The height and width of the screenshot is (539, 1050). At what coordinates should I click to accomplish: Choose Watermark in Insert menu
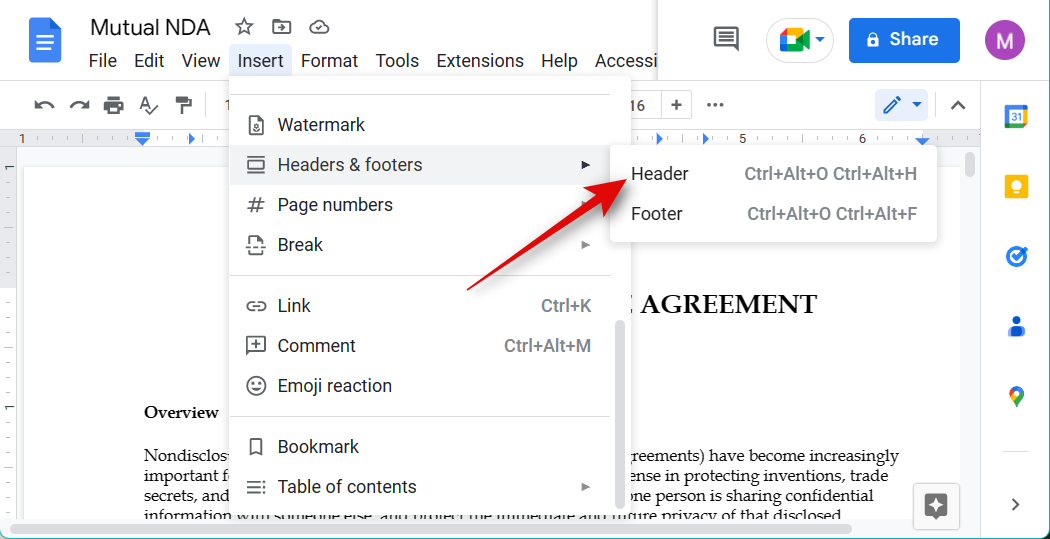(321, 125)
